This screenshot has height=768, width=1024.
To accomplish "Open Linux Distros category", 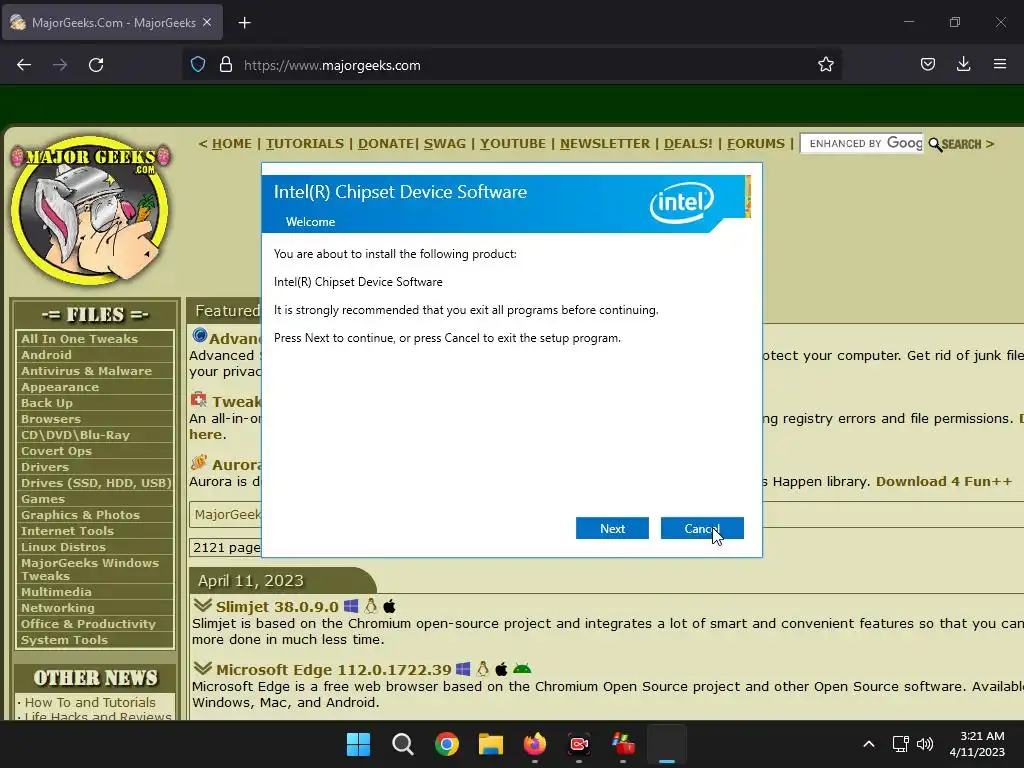I will pyautogui.click(x=63, y=547).
